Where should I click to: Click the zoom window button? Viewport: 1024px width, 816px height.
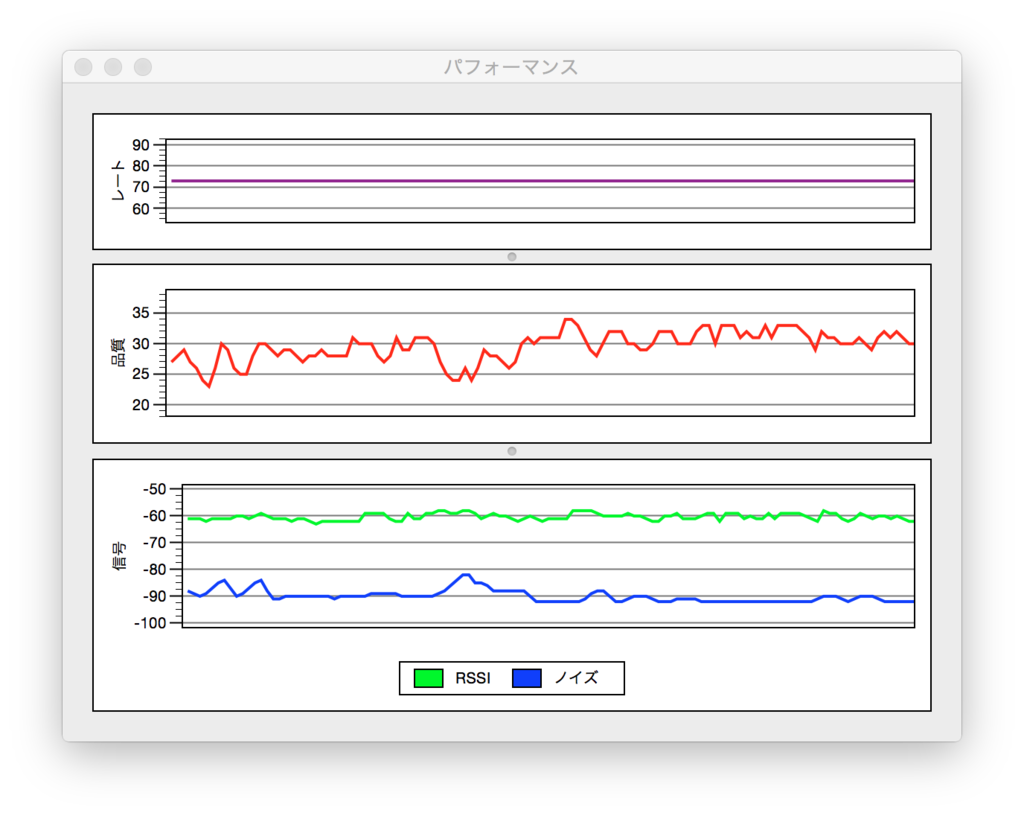click(x=143, y=67)
